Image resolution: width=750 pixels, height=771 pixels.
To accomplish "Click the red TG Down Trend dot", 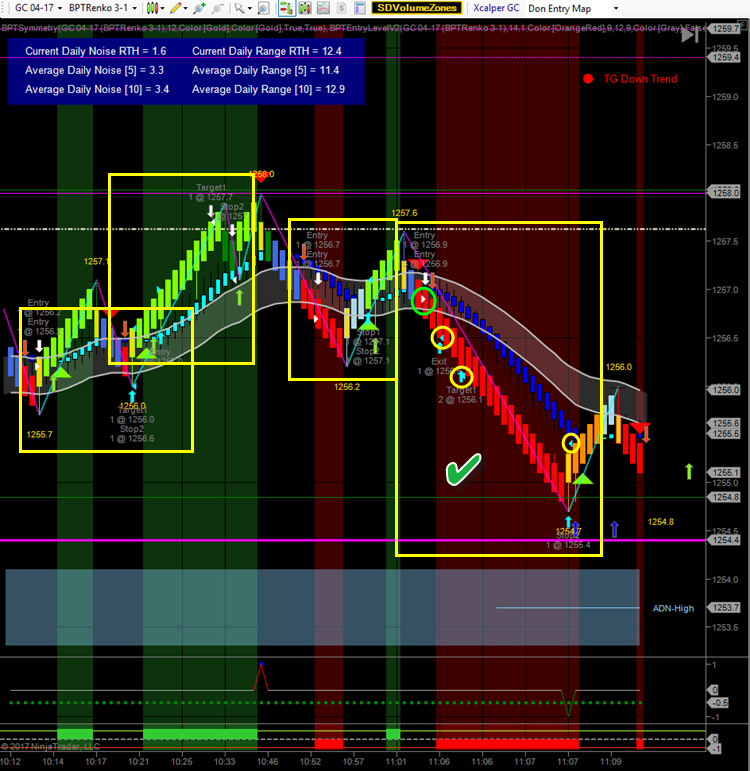I will [x=588, y=79].
